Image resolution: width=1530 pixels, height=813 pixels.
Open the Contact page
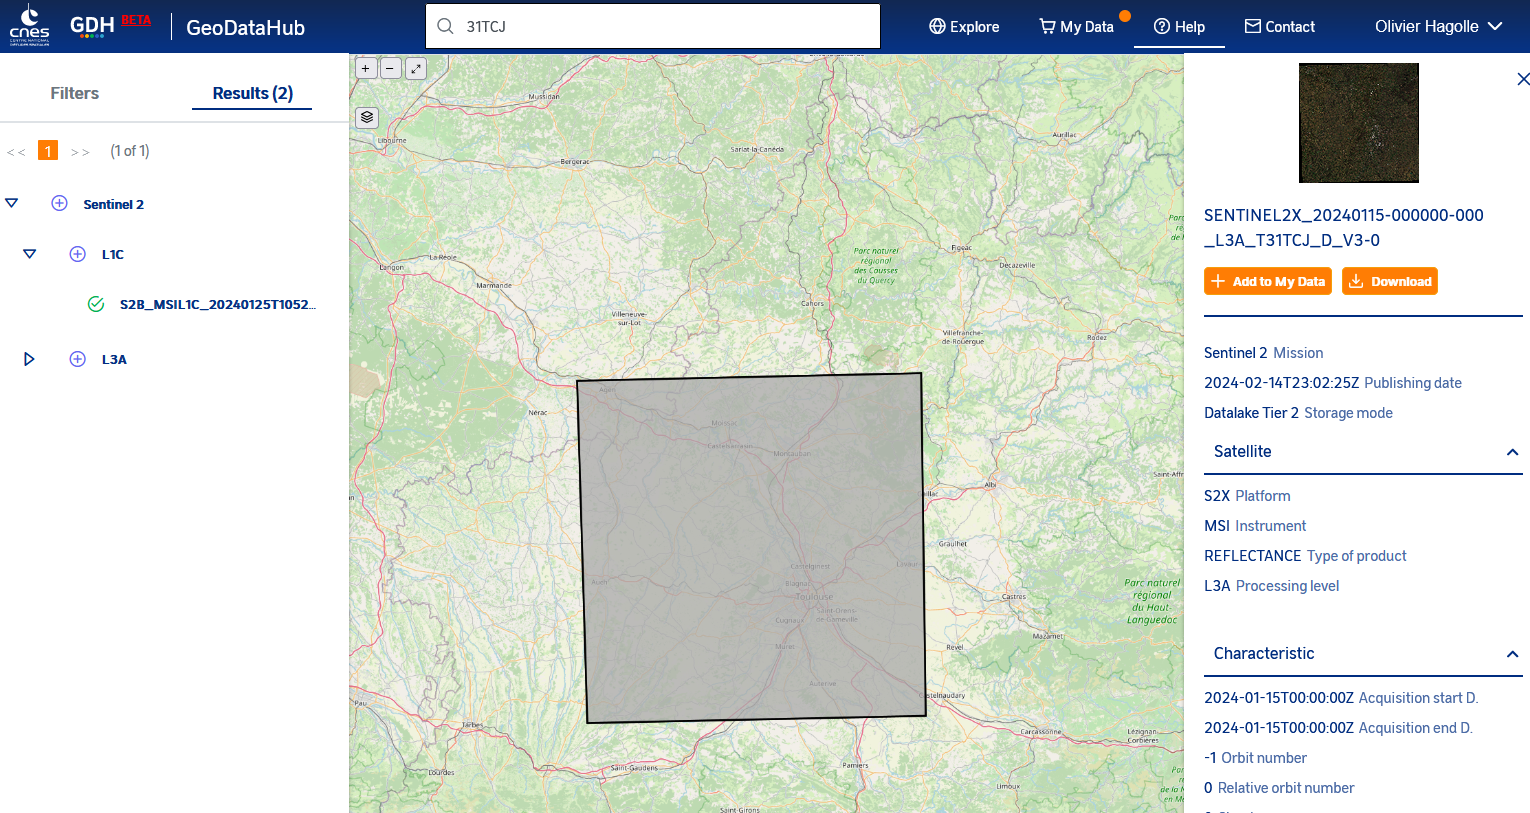(1279, 27)
